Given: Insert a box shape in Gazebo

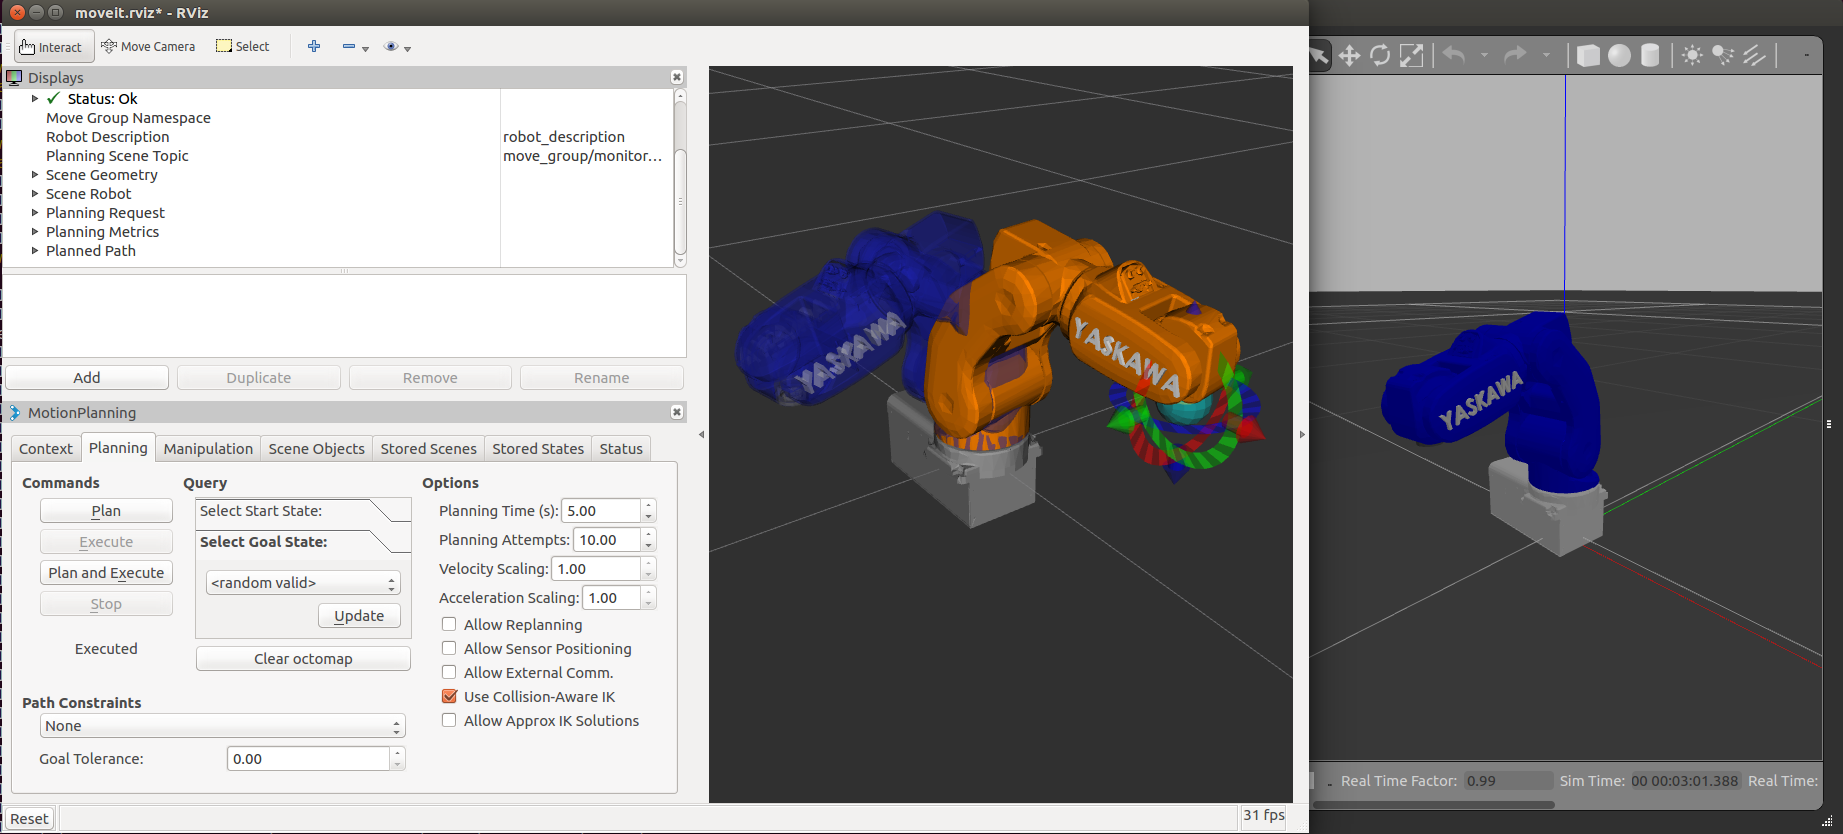Looking at the screenshot, I should pos(1588,55).
